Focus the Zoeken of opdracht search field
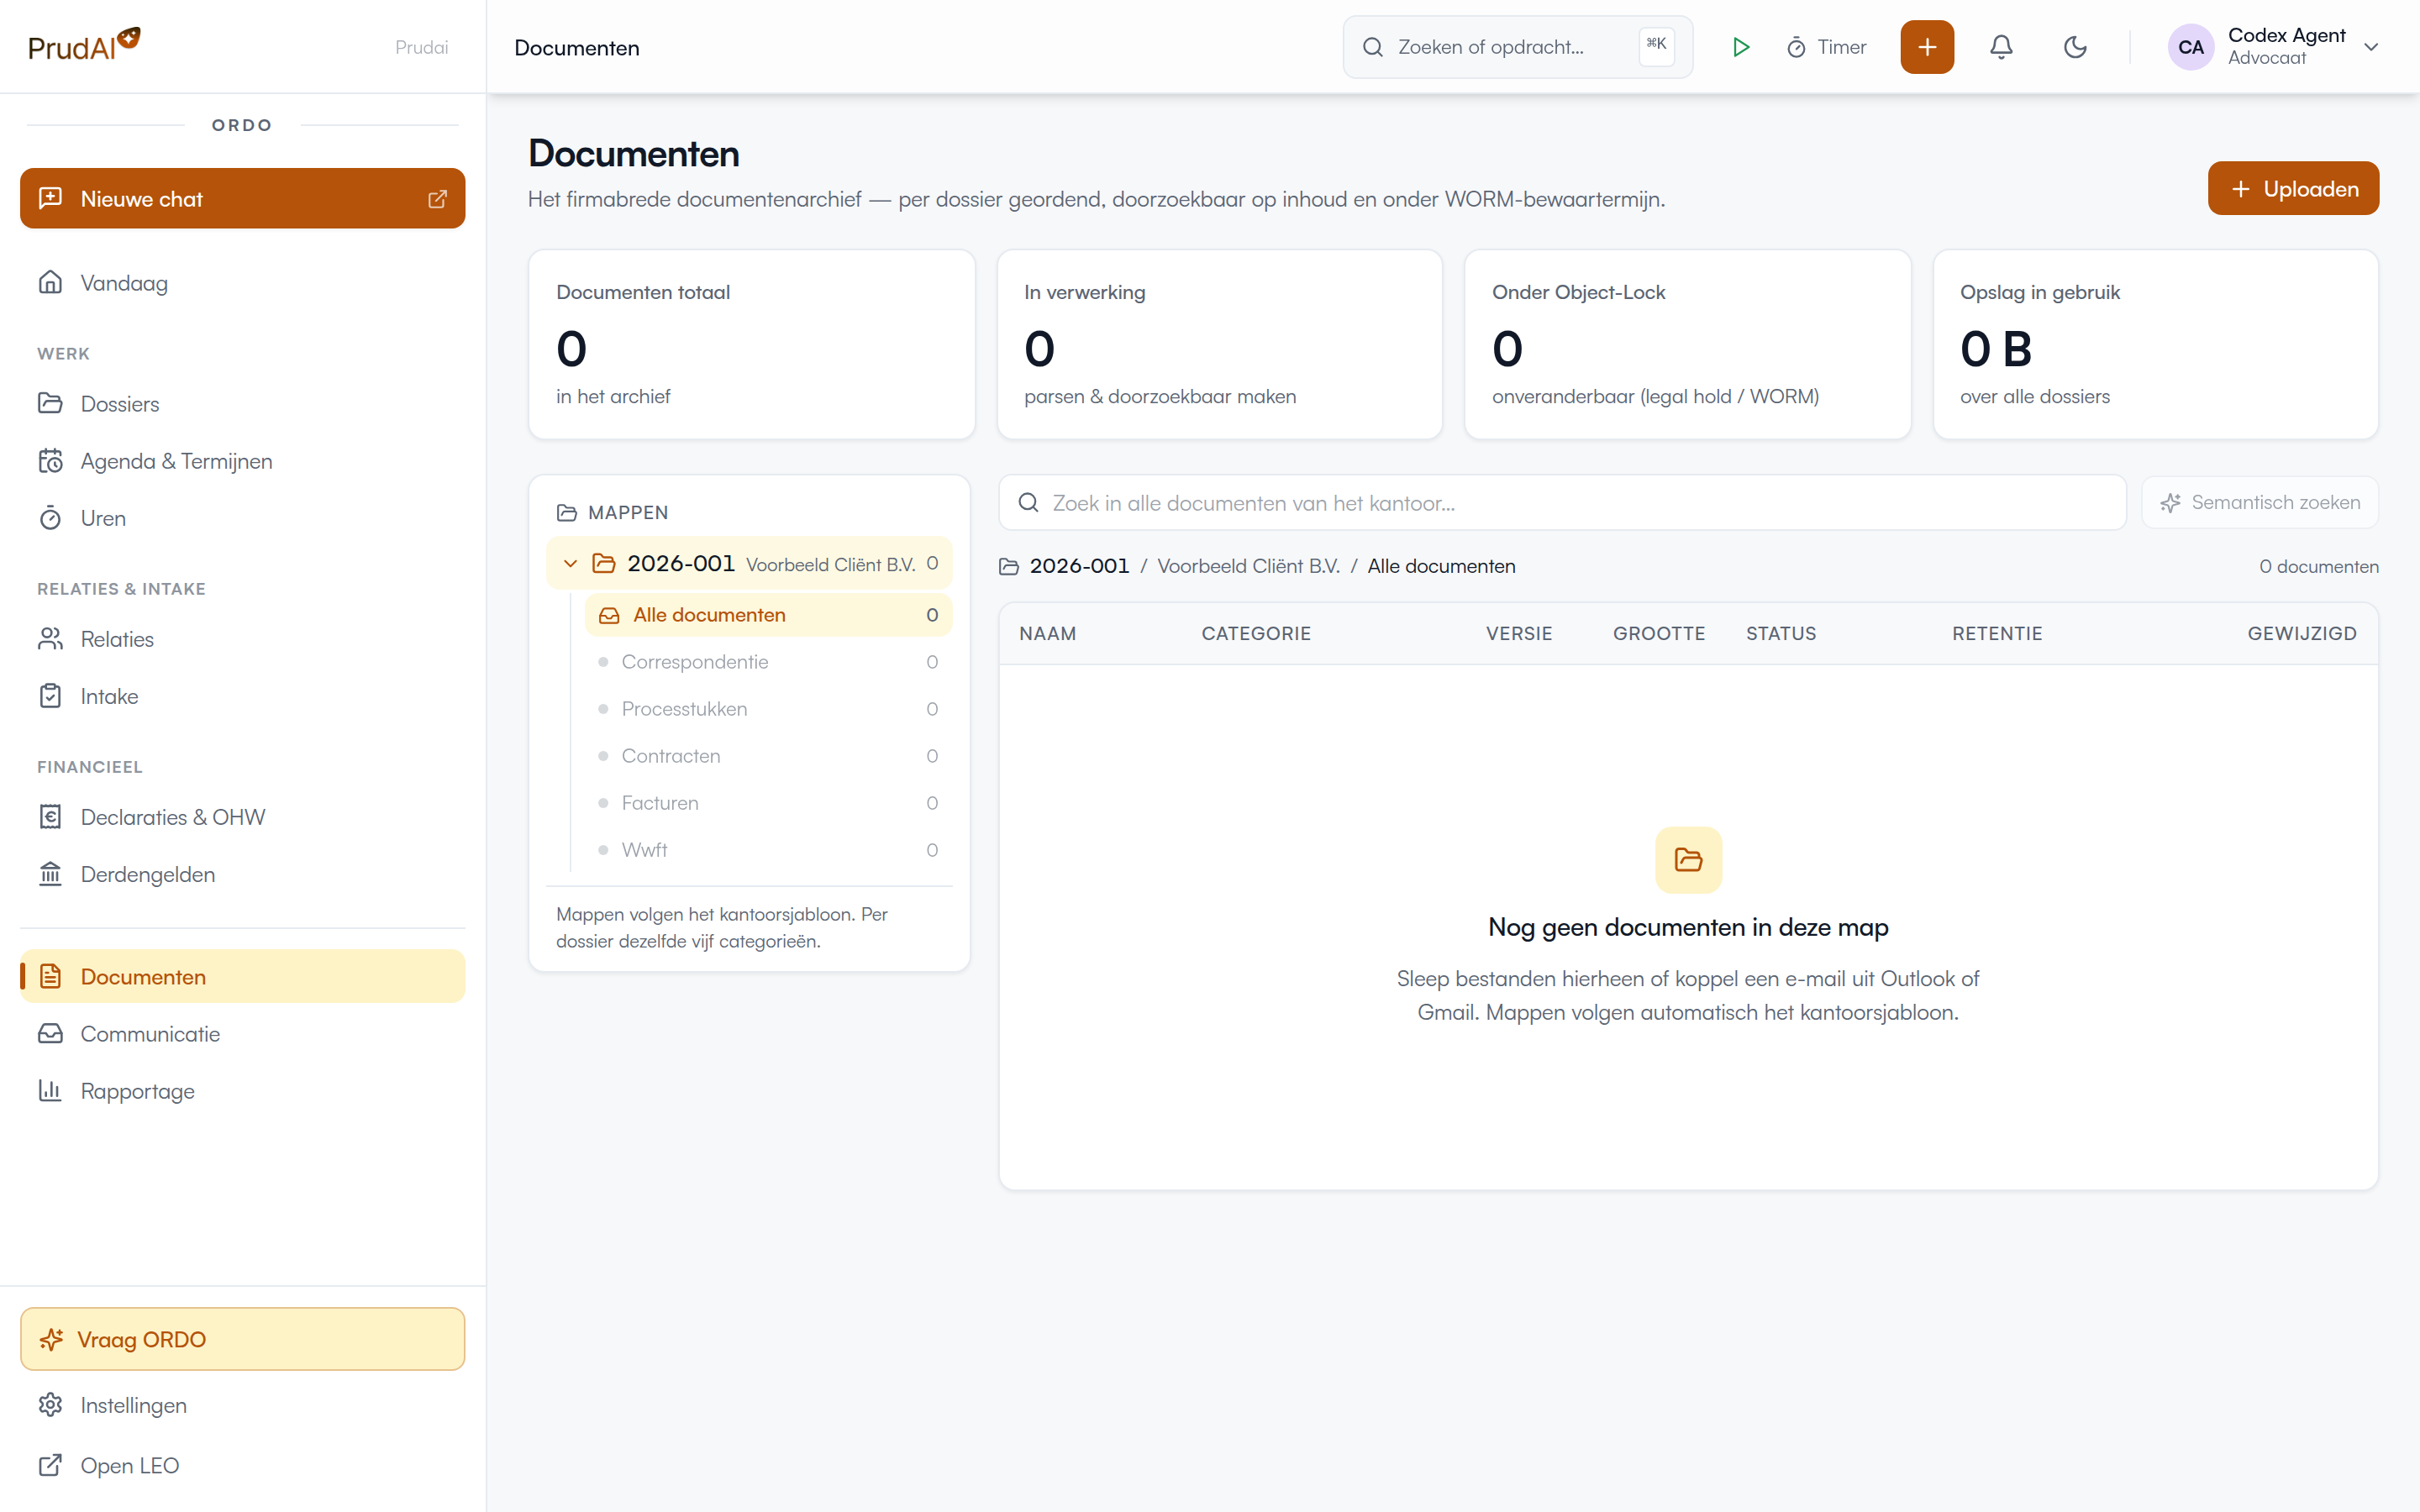2420x1512 pixels. pos(1517,47)
